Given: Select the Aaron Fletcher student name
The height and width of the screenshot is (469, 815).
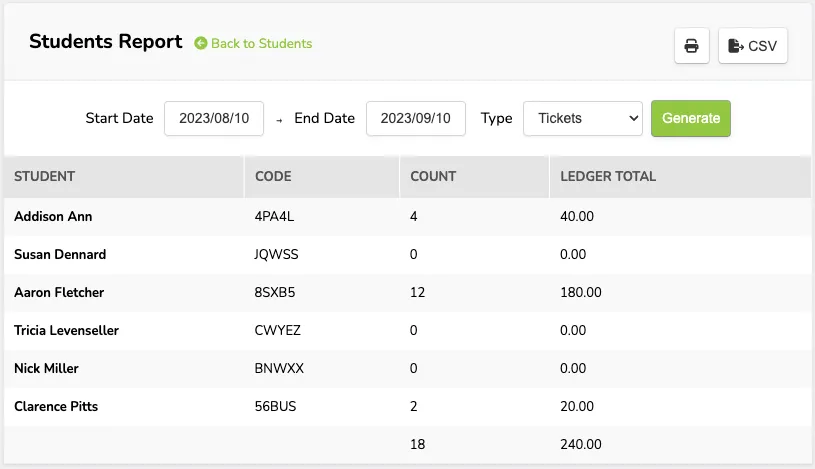Looking at the screenshot, I should click(59, 292).
